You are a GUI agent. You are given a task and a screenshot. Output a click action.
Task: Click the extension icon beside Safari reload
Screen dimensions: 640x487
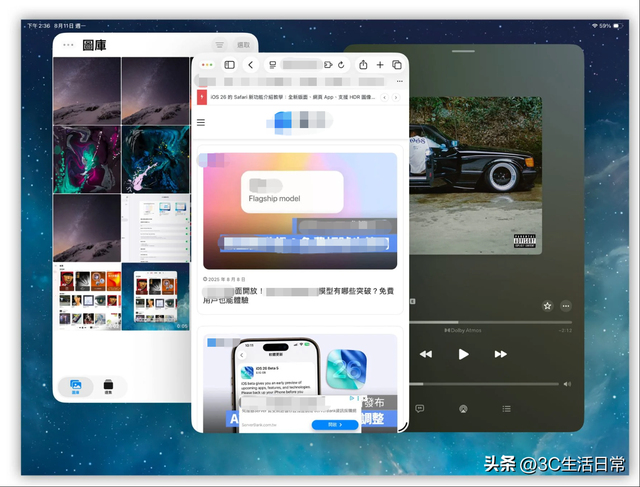click(x=328, y=65)
